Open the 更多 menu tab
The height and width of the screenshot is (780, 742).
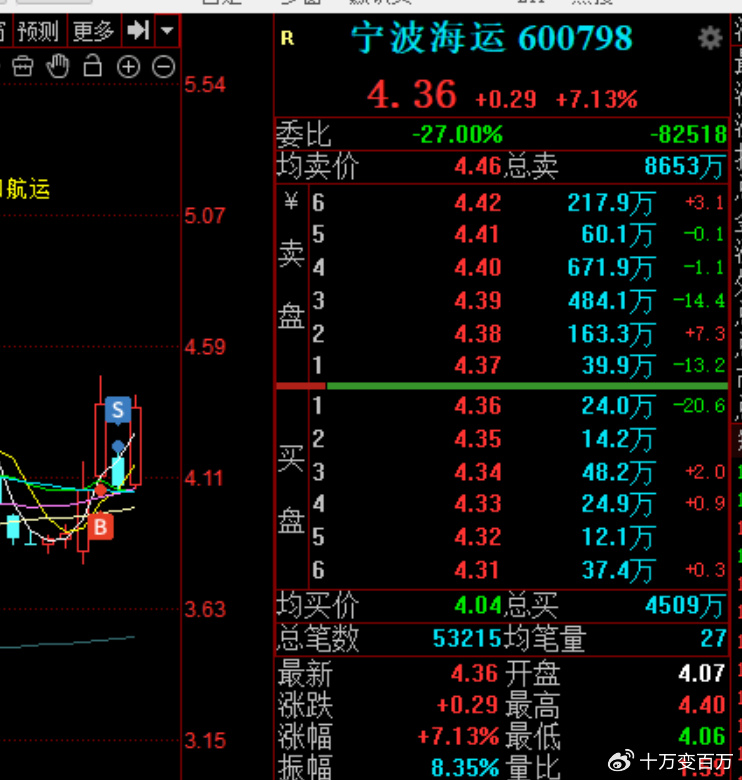[x=93, y=32]
